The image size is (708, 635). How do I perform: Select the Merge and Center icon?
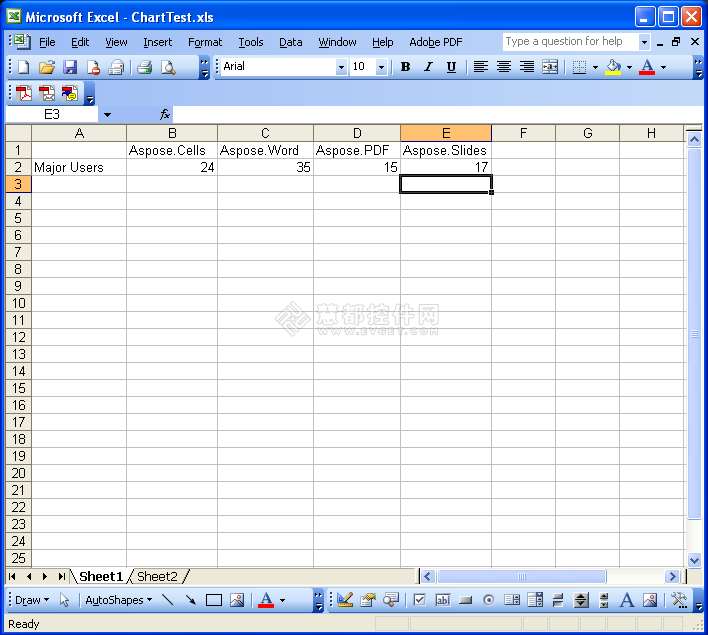tap(550, 67)
